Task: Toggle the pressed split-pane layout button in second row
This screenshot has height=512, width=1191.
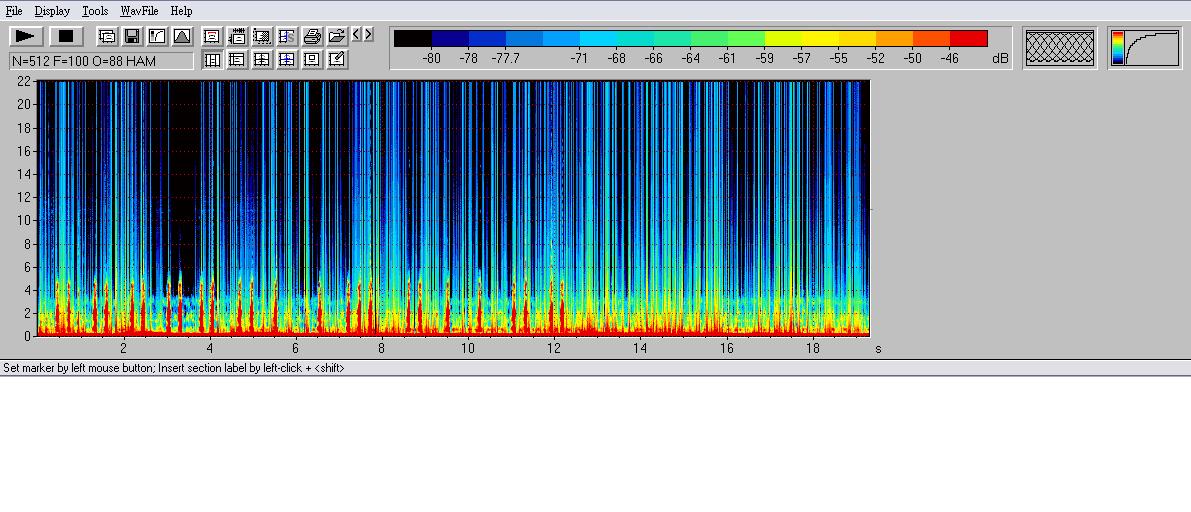Action: tap(212, 60)
